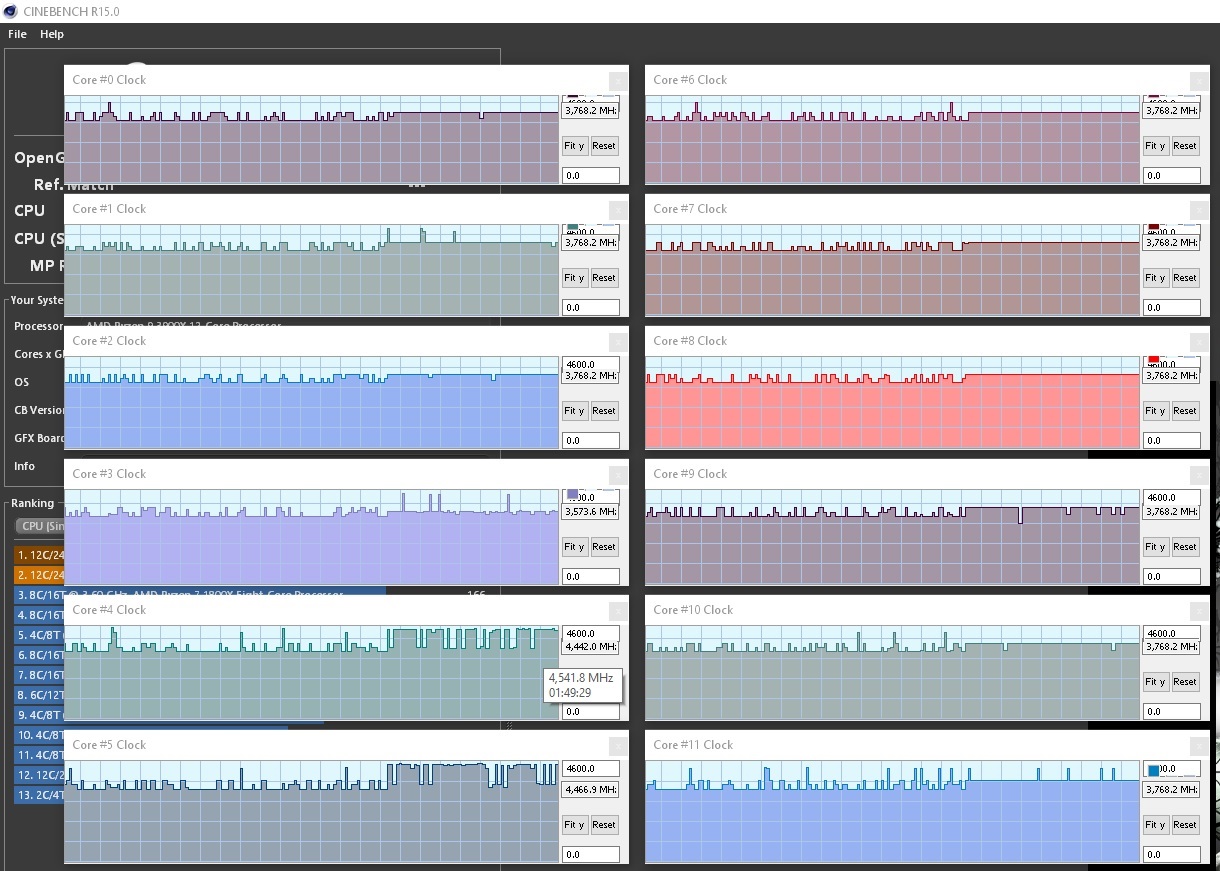The image size is (1220, 871).
Task: Click Reset in Core #8 Clock graph
Action: [x=1185, y=411]
